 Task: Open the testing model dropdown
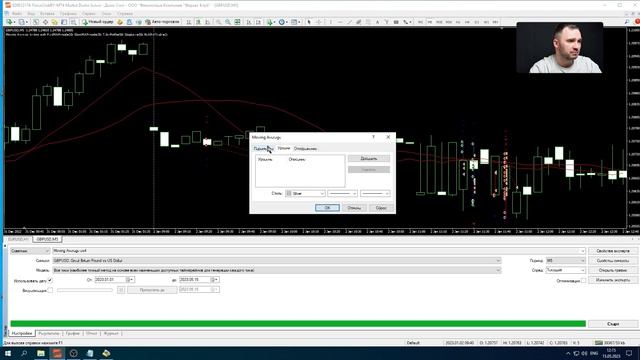coord(277,270)
